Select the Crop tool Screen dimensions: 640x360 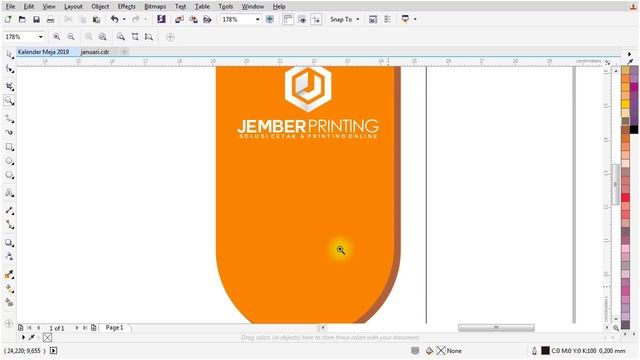[9, 86]
